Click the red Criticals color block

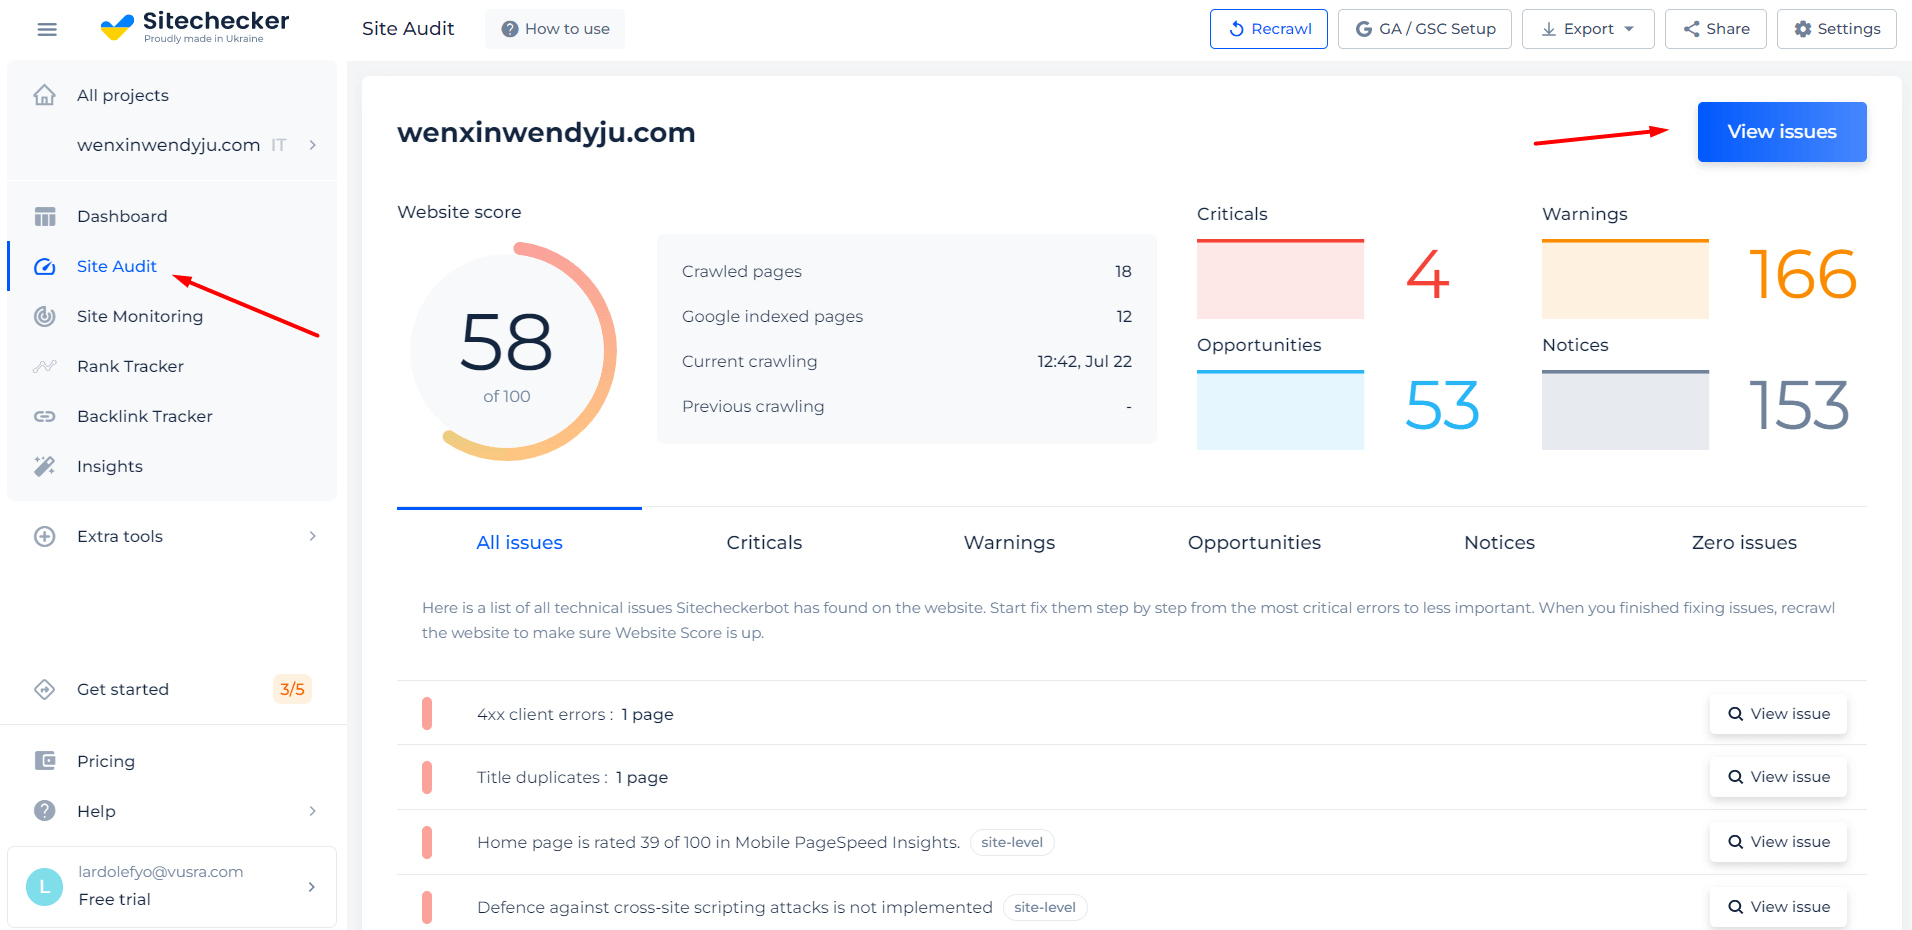[x=1280, y=279]
